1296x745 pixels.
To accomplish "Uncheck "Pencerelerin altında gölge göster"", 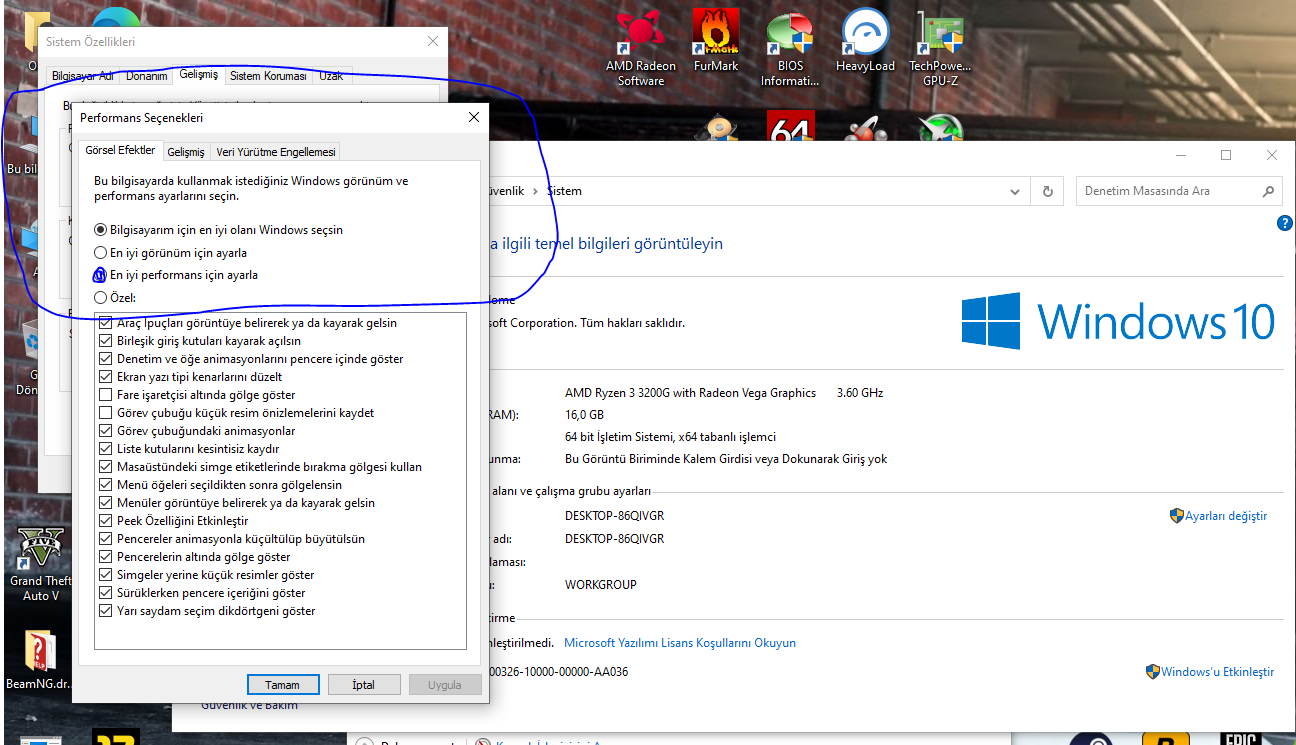I will (x=106, y=557).
